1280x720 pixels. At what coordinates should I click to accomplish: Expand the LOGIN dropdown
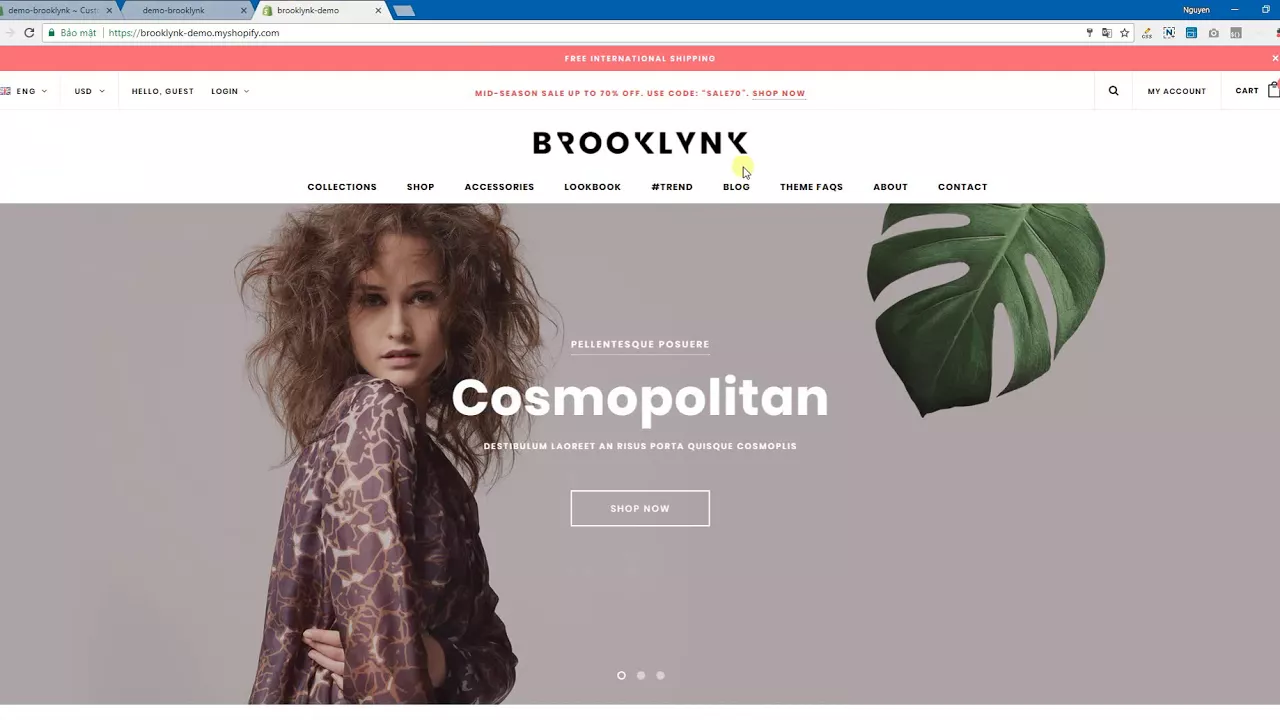point(230,91)
